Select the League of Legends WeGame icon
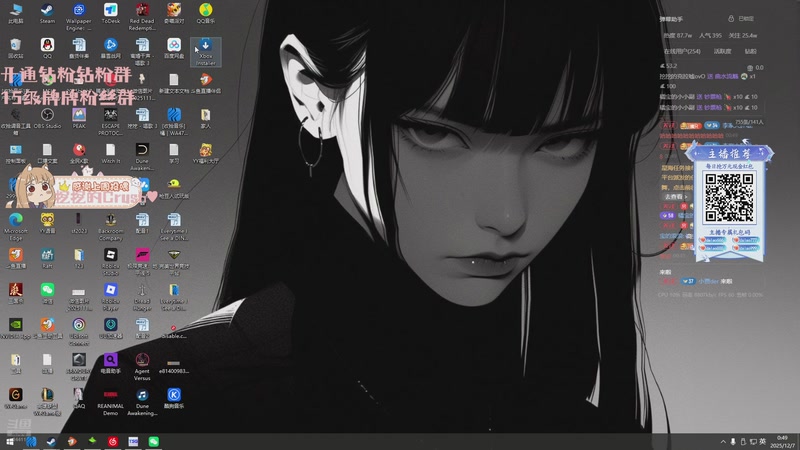Screen dimensions: 800x450 47,402
